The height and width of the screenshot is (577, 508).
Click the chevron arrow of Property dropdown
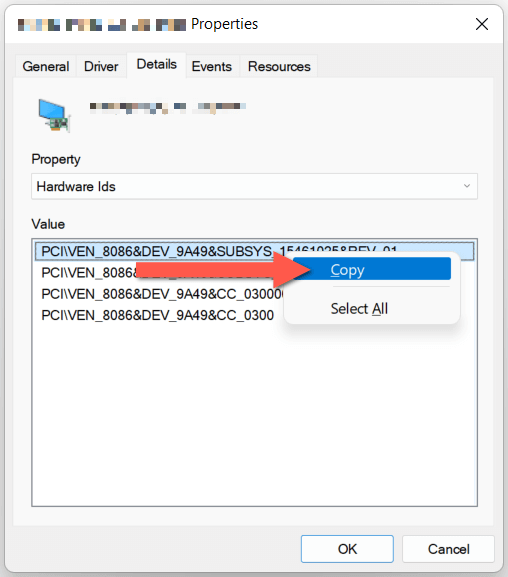[x=467, y=186]
